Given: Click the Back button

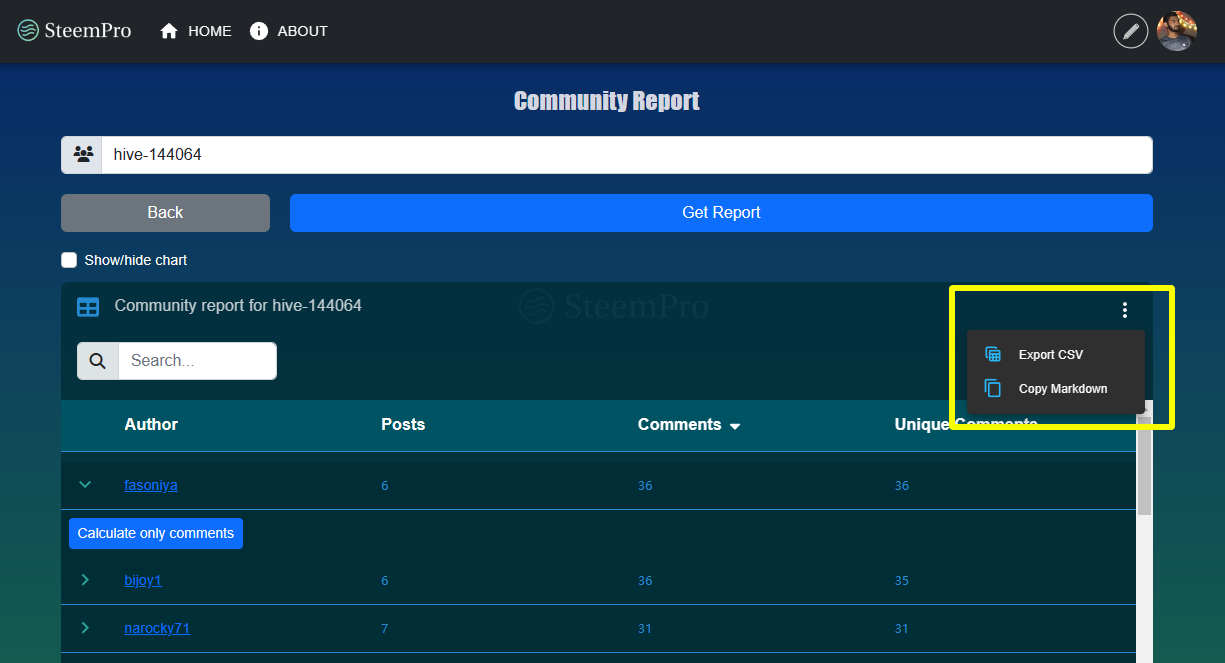Looking at the screenshot, I should [x=165, y=213].
